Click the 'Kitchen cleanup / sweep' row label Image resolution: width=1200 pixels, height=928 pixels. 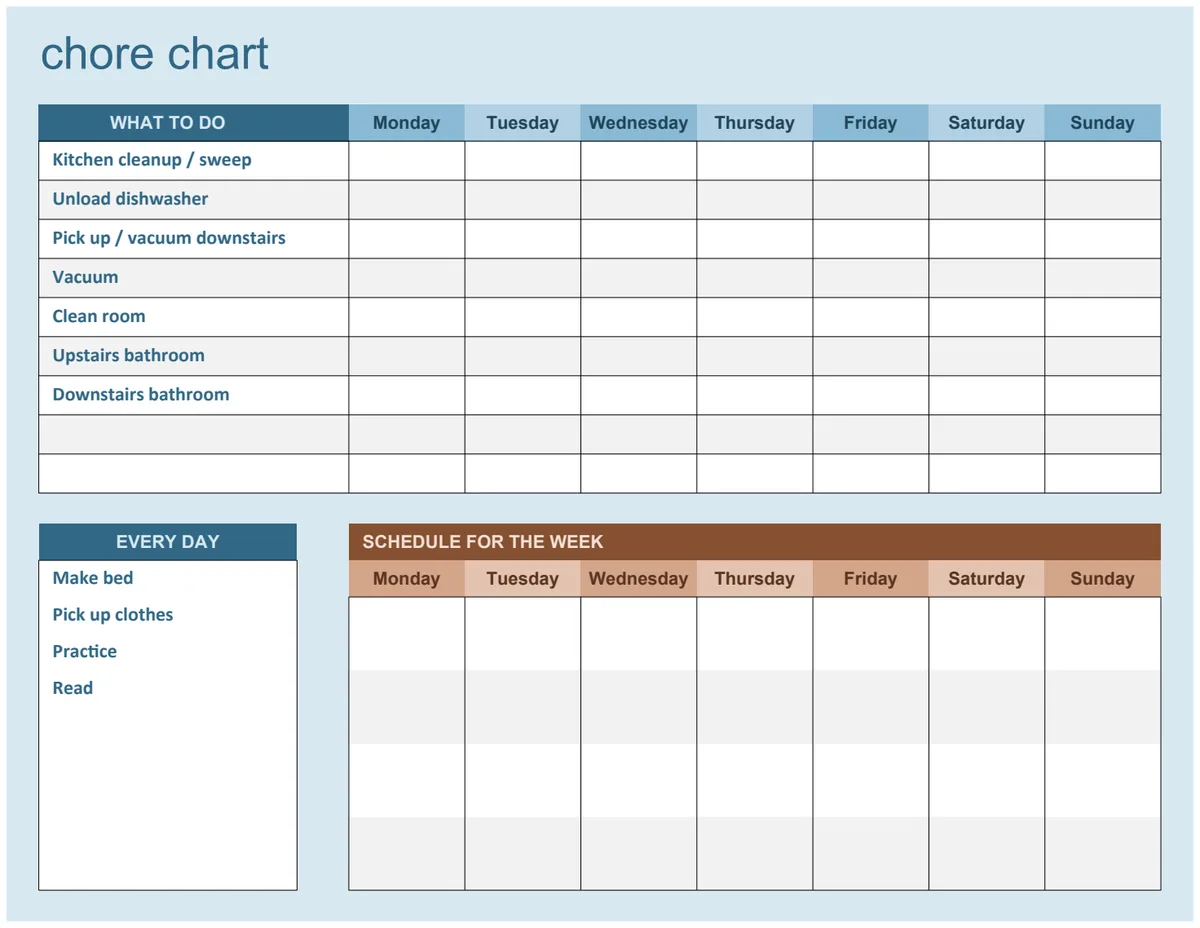tap(152, 160)
